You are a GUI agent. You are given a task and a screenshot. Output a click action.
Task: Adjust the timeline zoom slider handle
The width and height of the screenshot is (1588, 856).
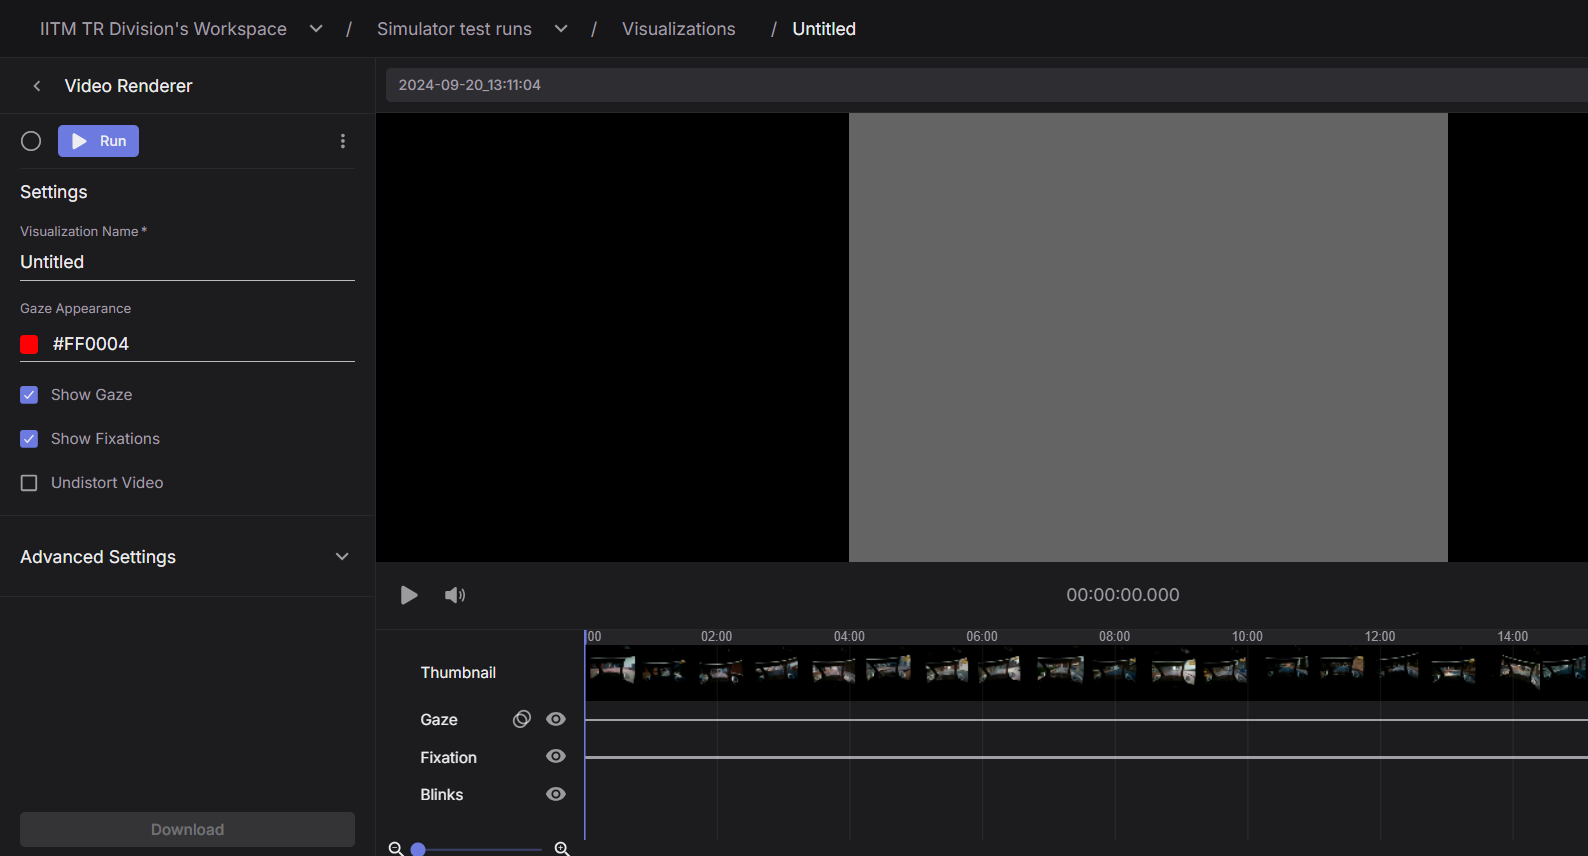click(418, 849)
